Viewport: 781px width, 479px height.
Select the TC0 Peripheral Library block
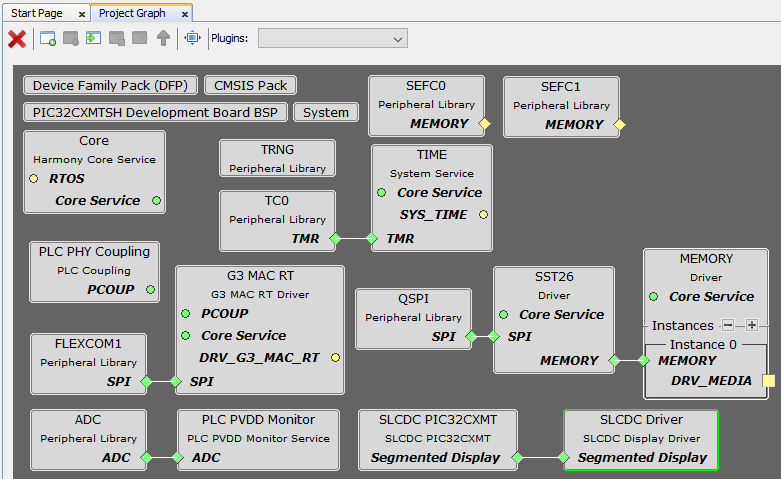277,221
